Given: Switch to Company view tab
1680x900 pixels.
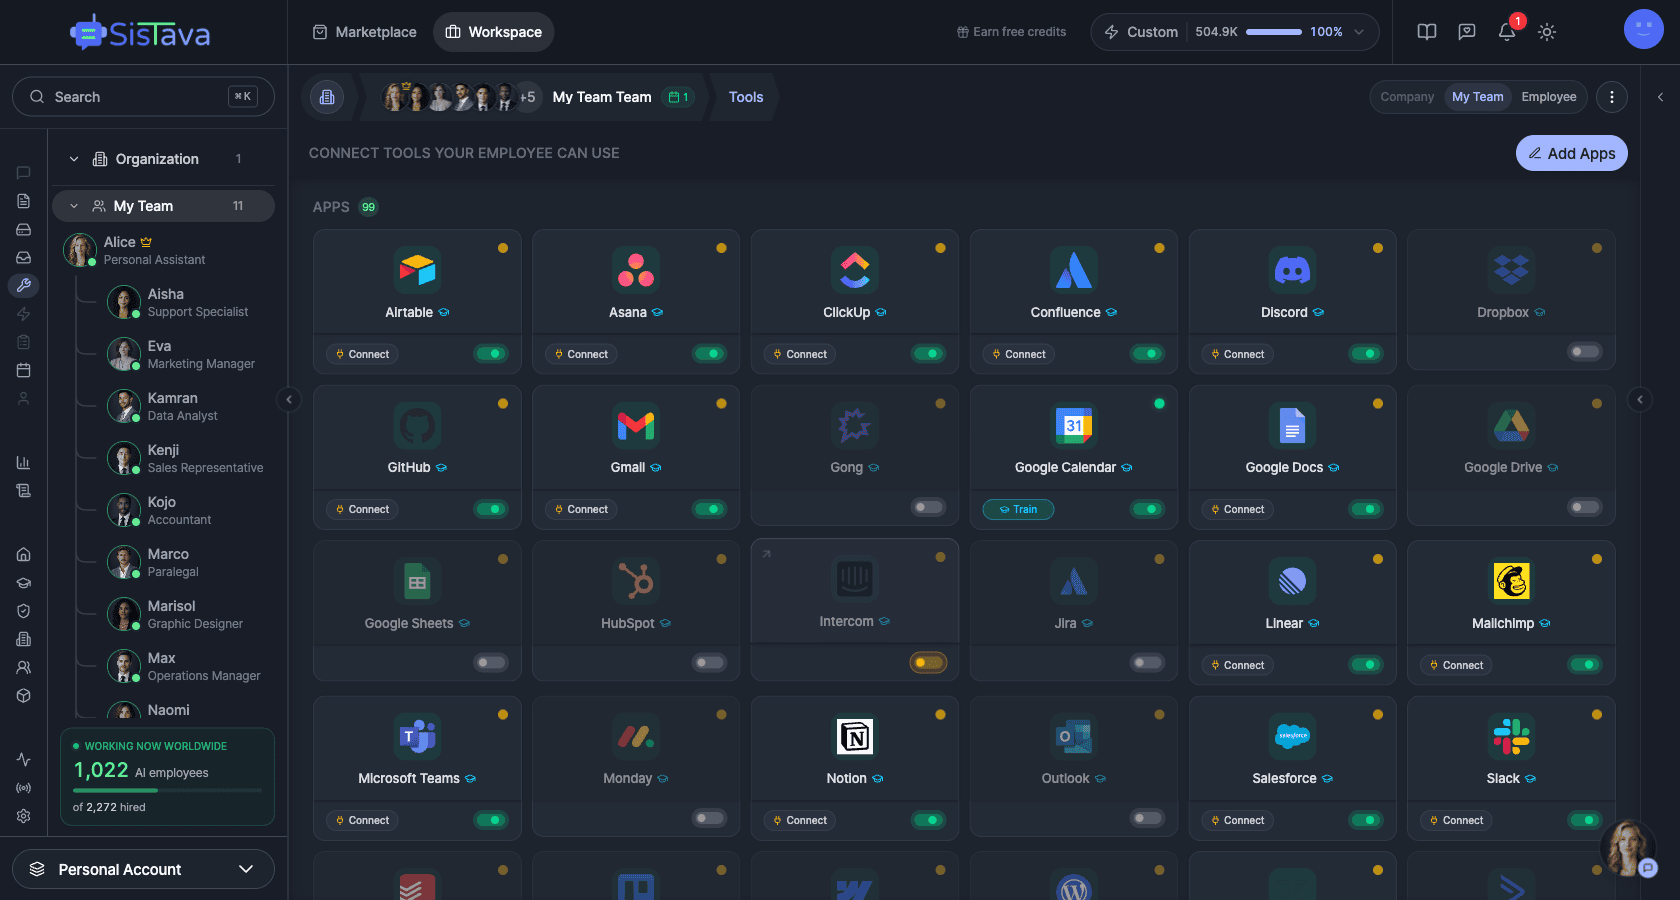Looking at the screenshot, I should (x=1407, y=97).
